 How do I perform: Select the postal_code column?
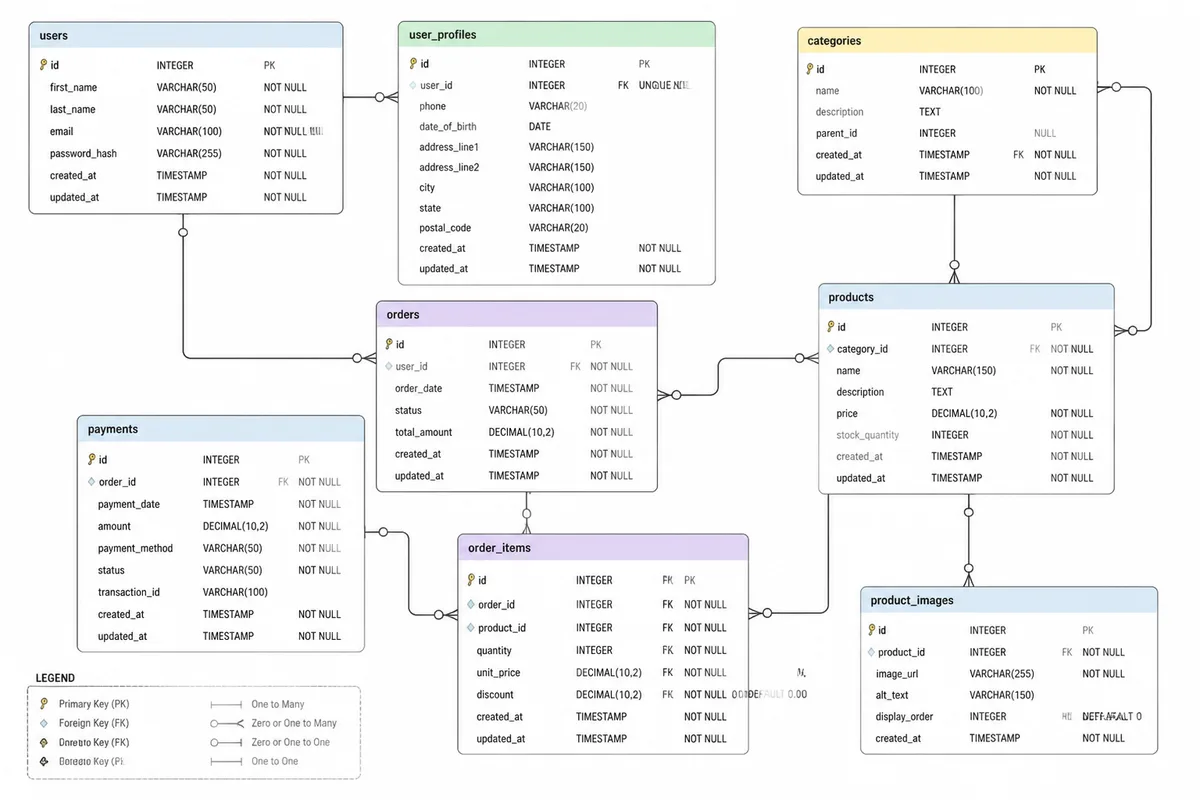click(445, 228)
